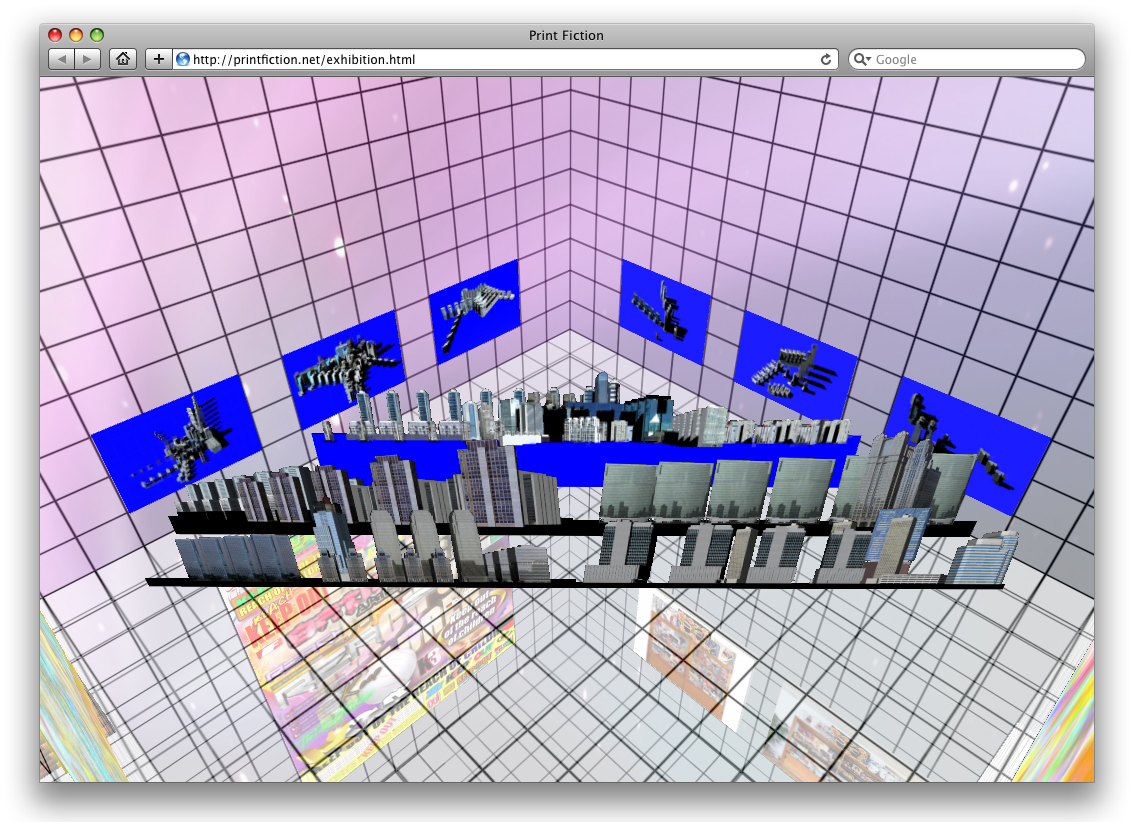Click the globe site icon in address bar
The width and height of the screenshot is (1132, 822).
183,59
